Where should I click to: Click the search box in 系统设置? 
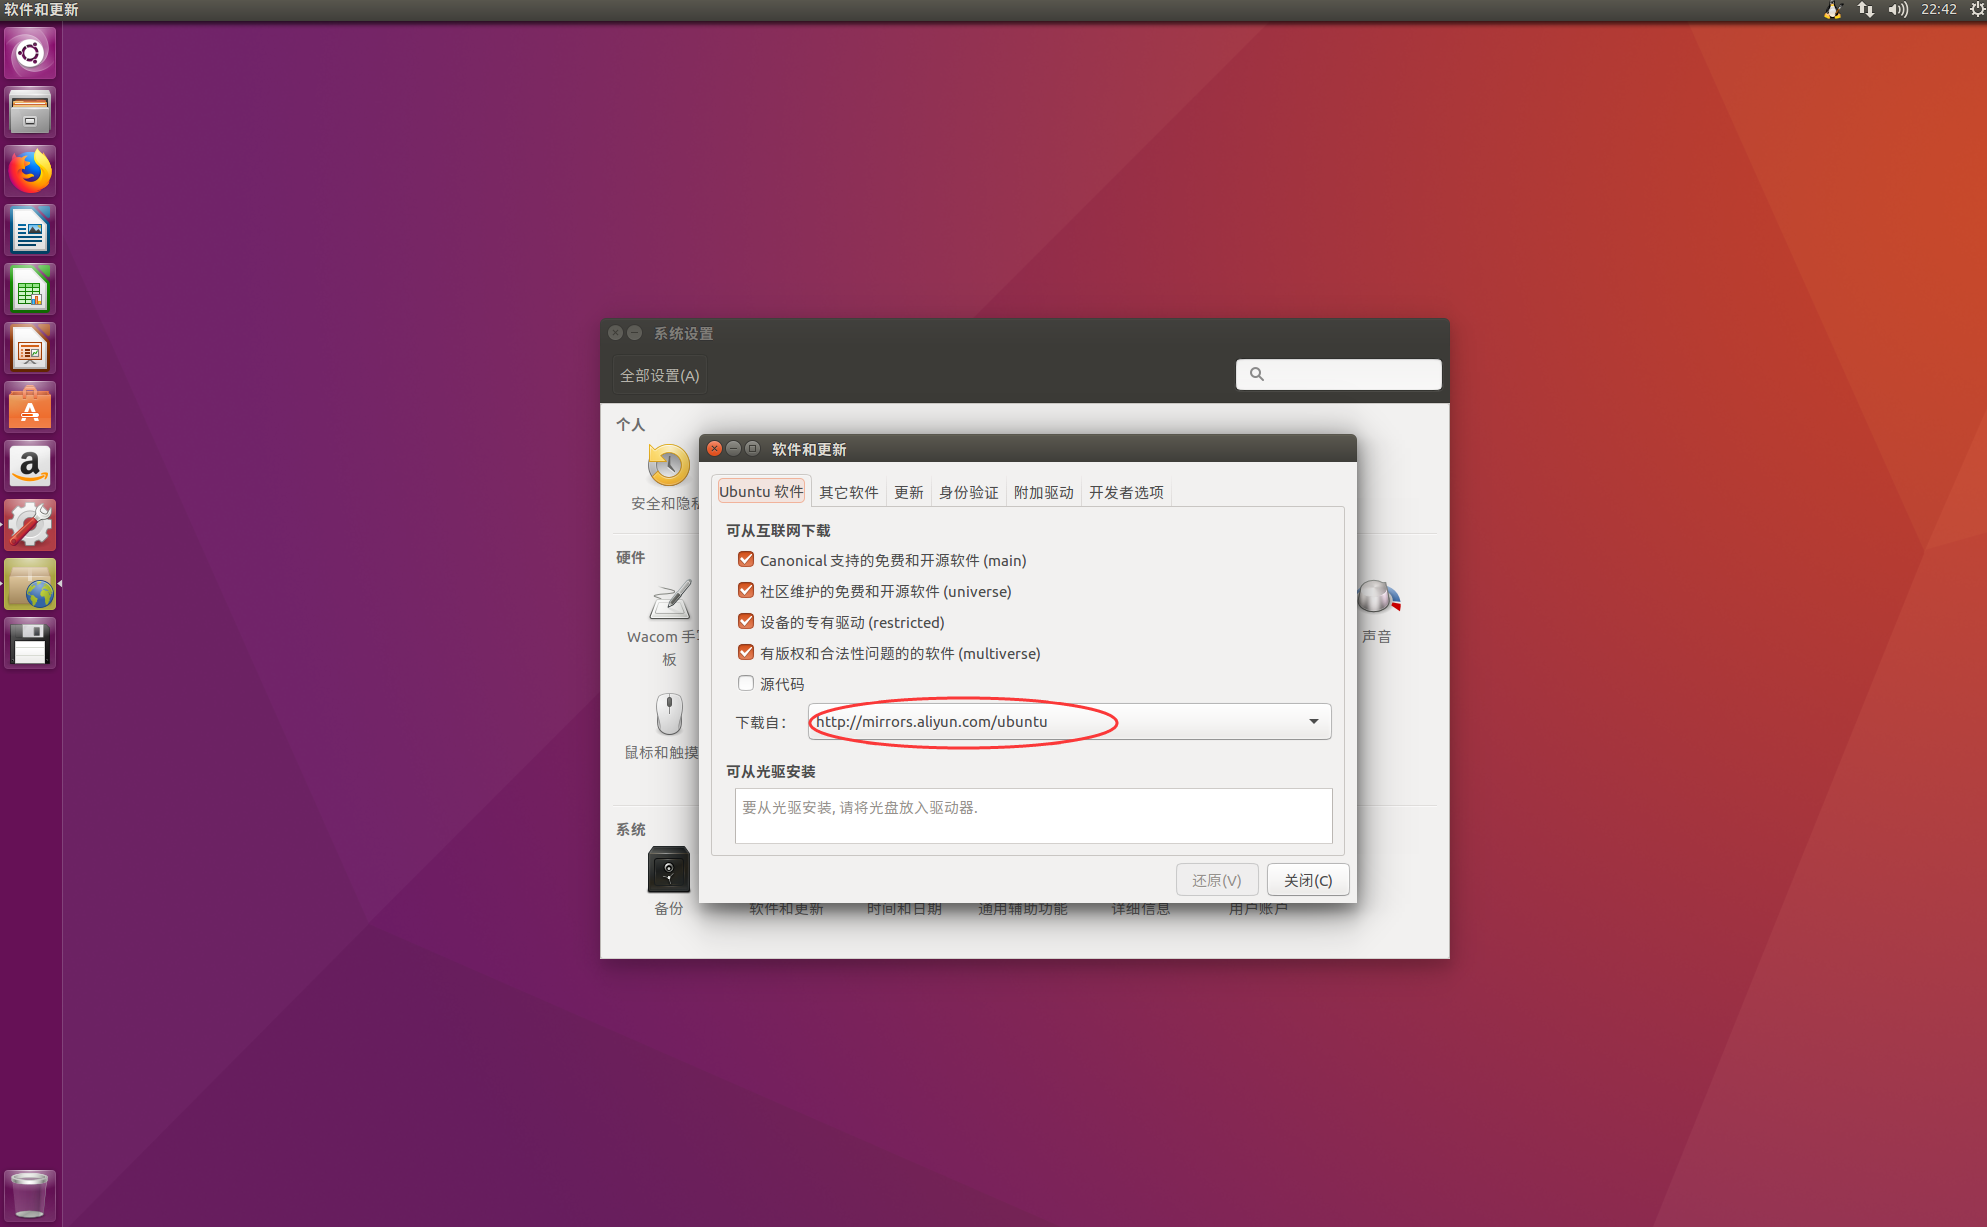(1338, 373)
